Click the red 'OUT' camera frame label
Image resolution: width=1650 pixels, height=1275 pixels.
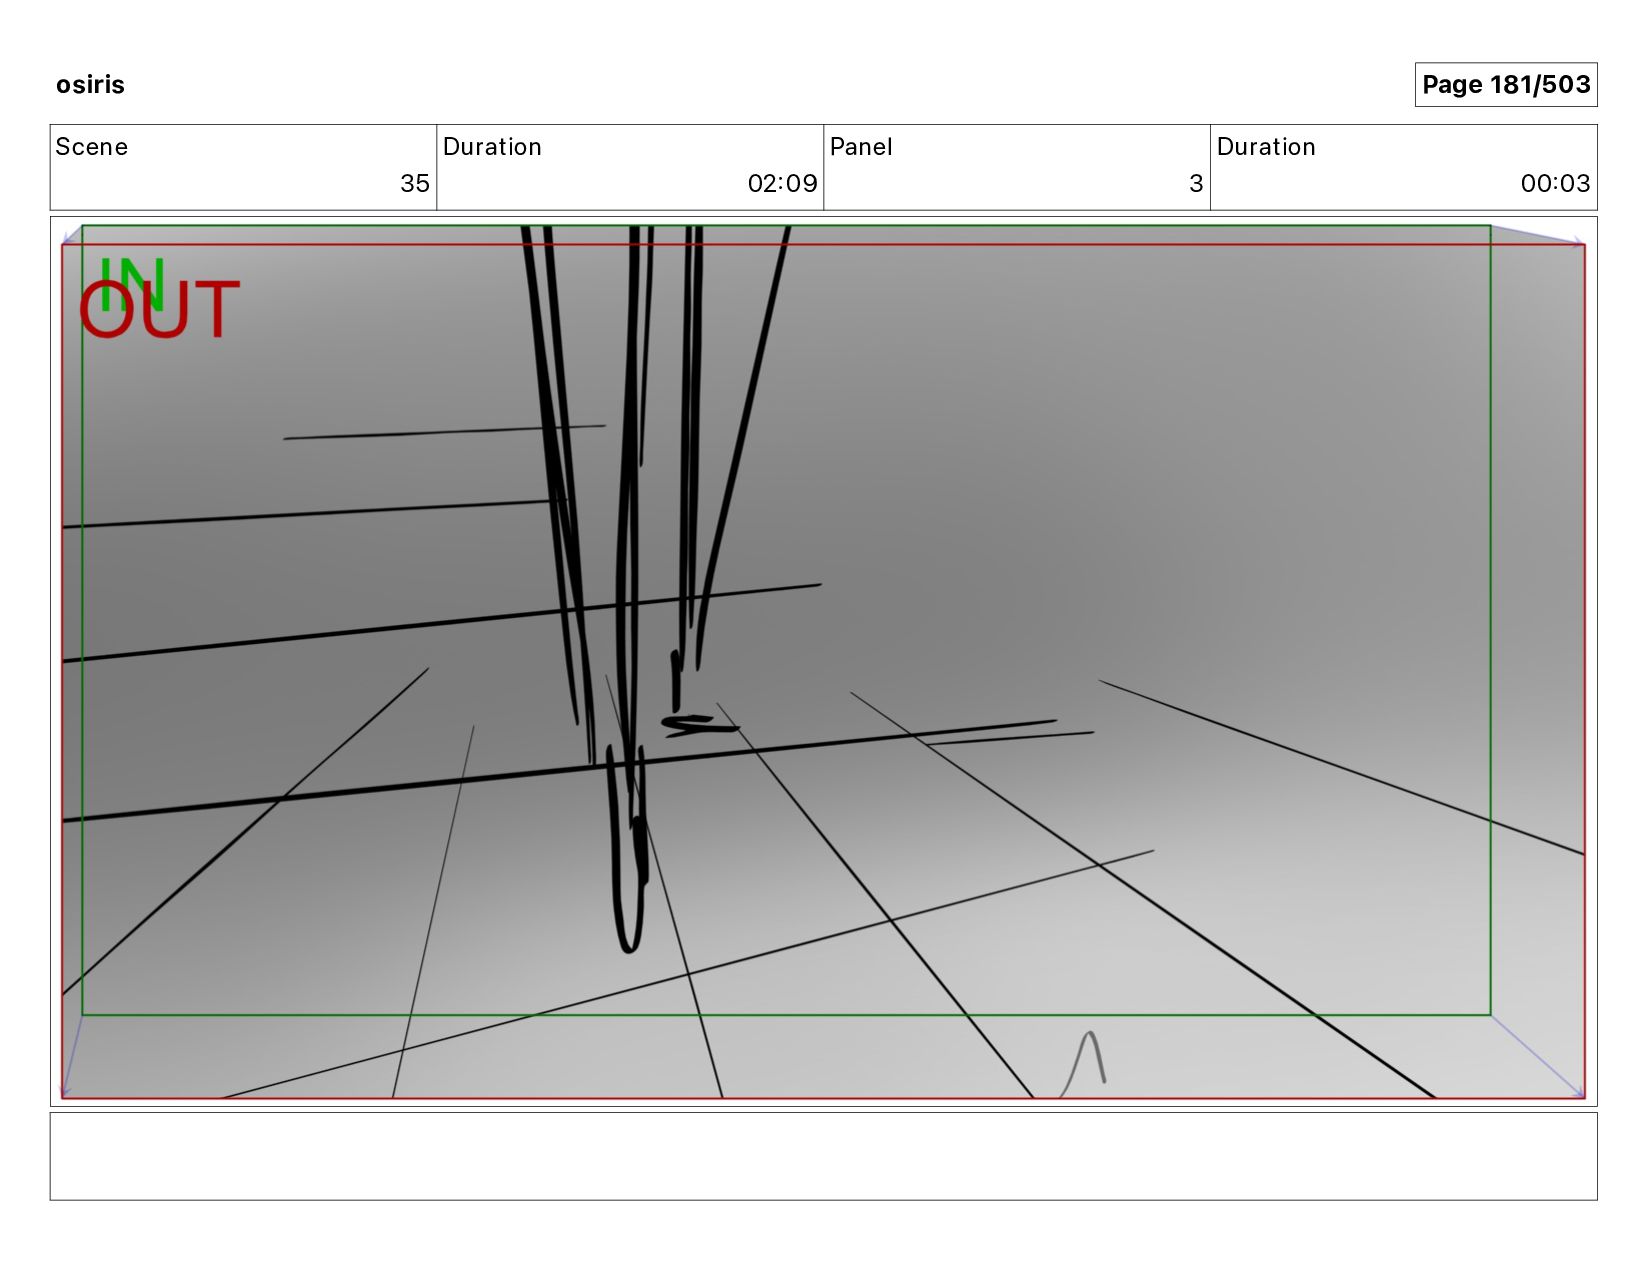[159, 309]
